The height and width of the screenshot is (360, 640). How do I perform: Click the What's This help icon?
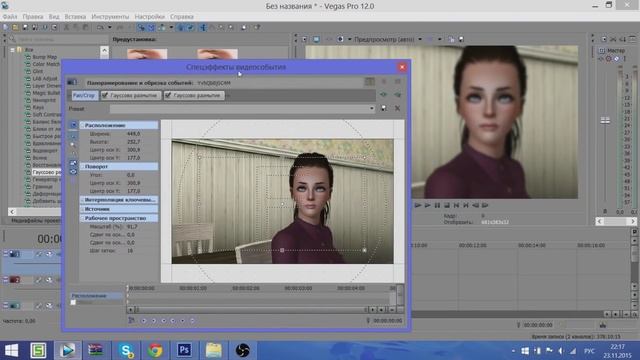[257, 27]
